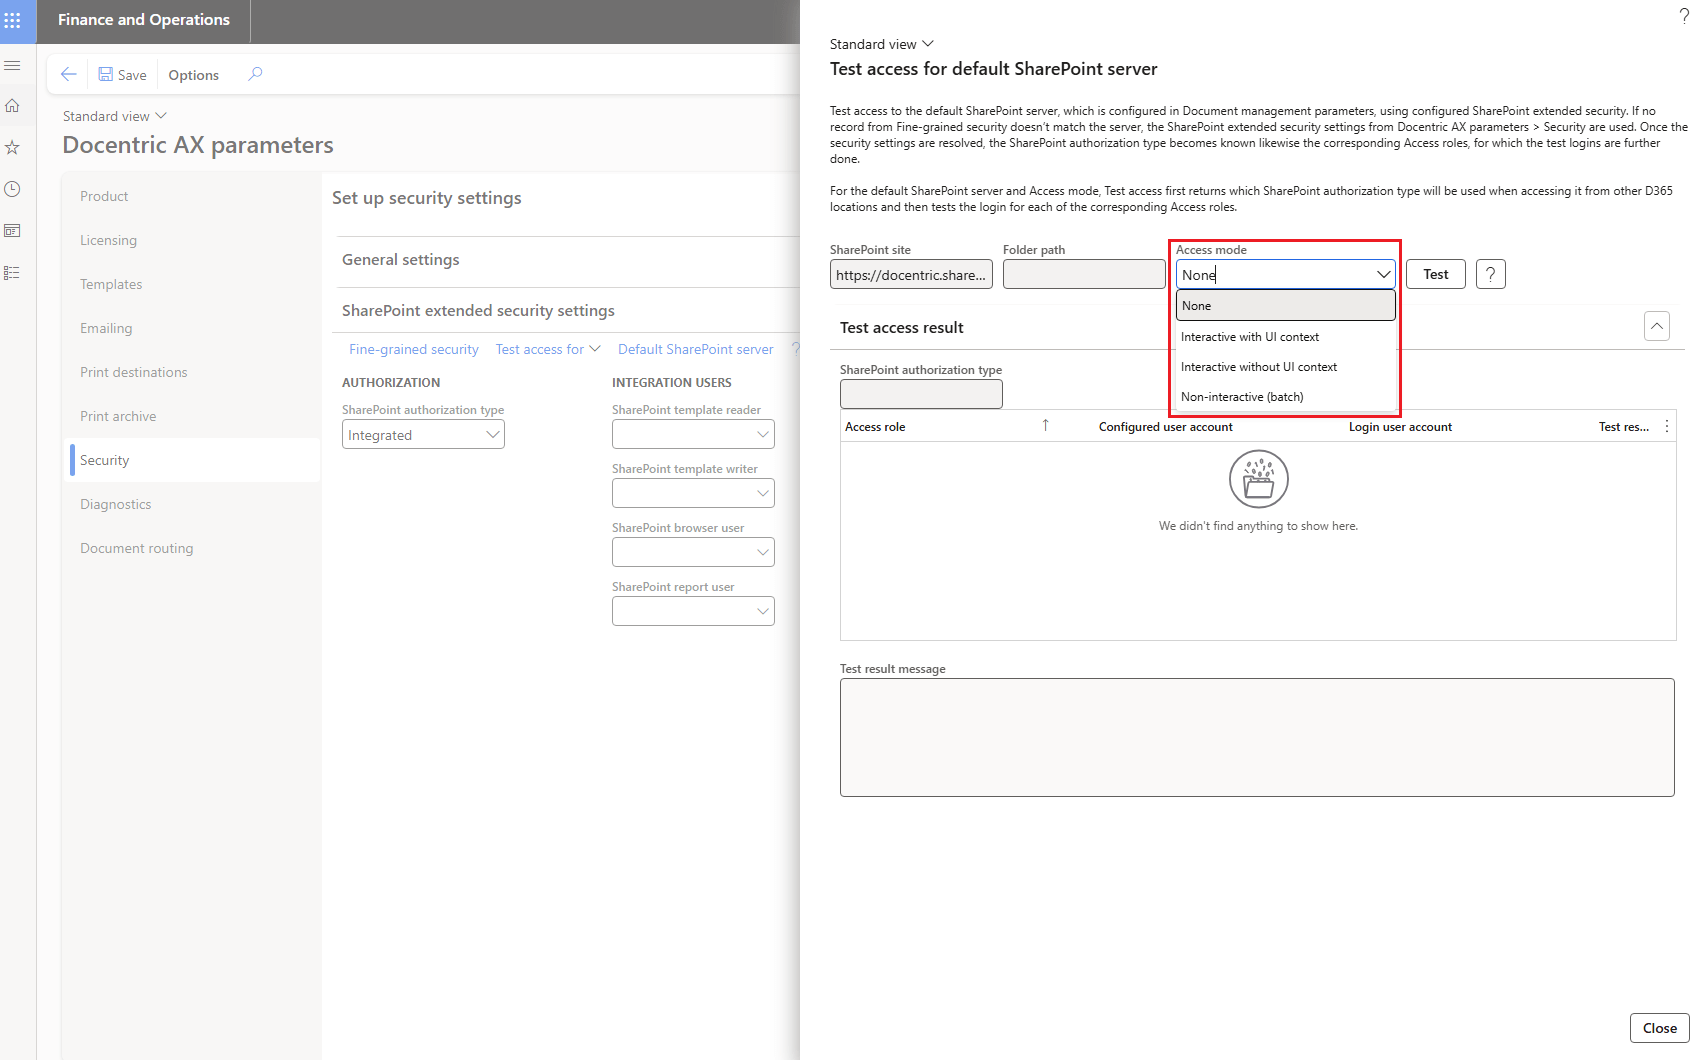Open Recent clock icon in sidebar
Image resolution: width=1699 pixels, height=1060 pixels.
(13, 189)
